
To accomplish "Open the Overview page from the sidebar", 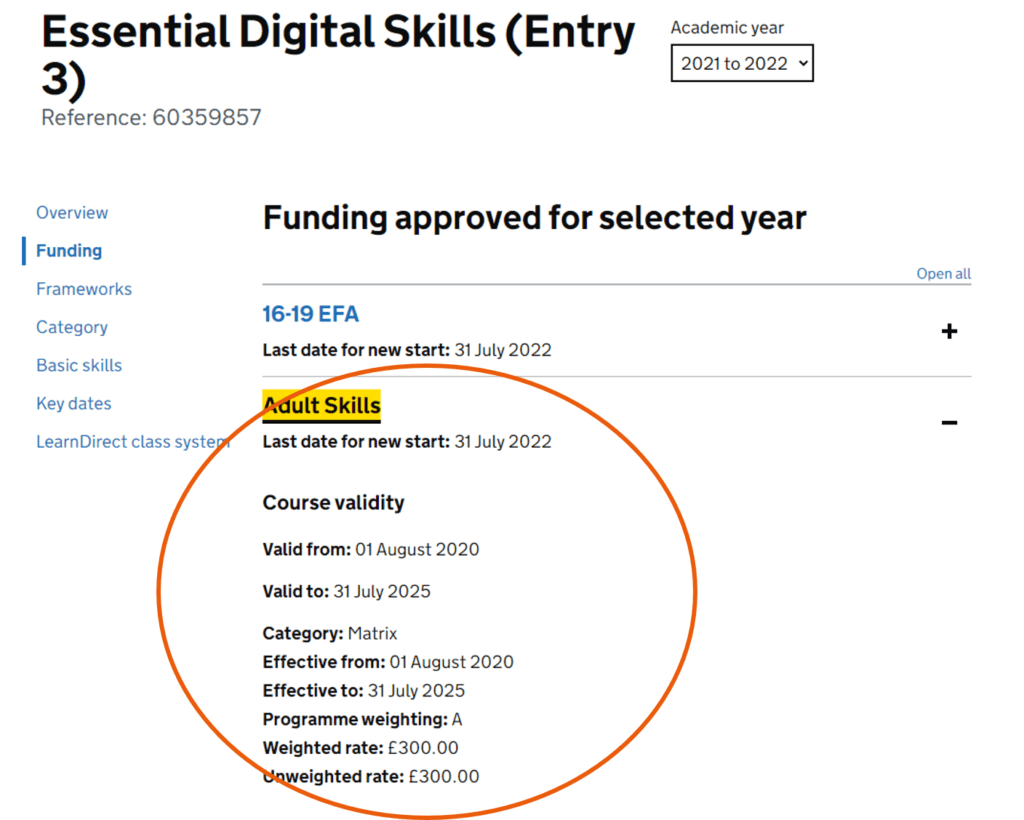I will [71, 212].
